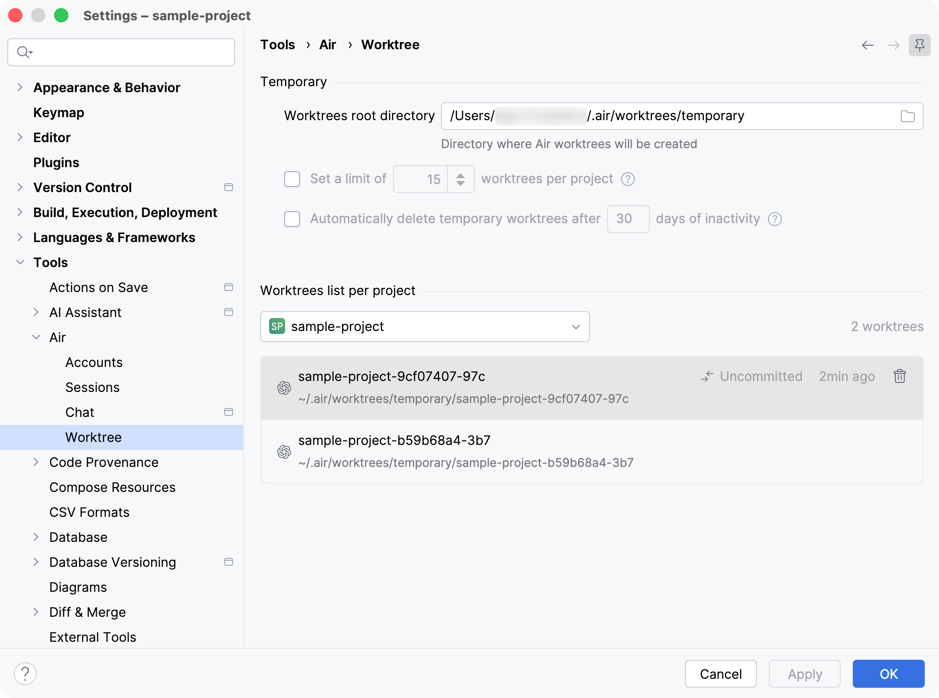Screen dimensions: 939x698
Task: Collapse the Tools section
Action: [20, 262]
